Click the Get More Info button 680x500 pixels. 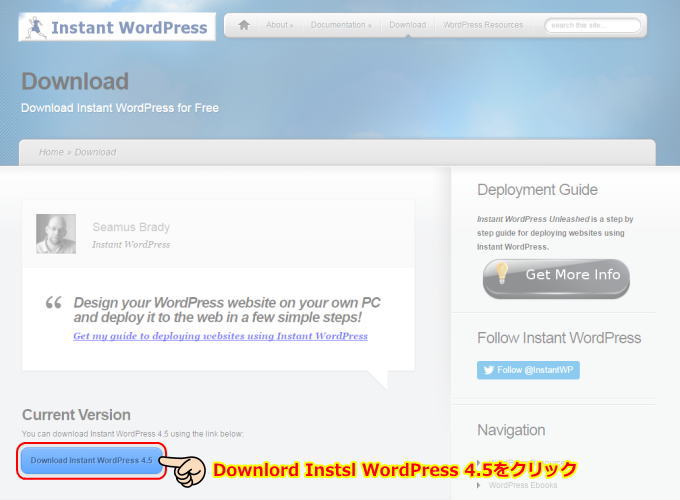pyautogui.click(x=556, y=278)
